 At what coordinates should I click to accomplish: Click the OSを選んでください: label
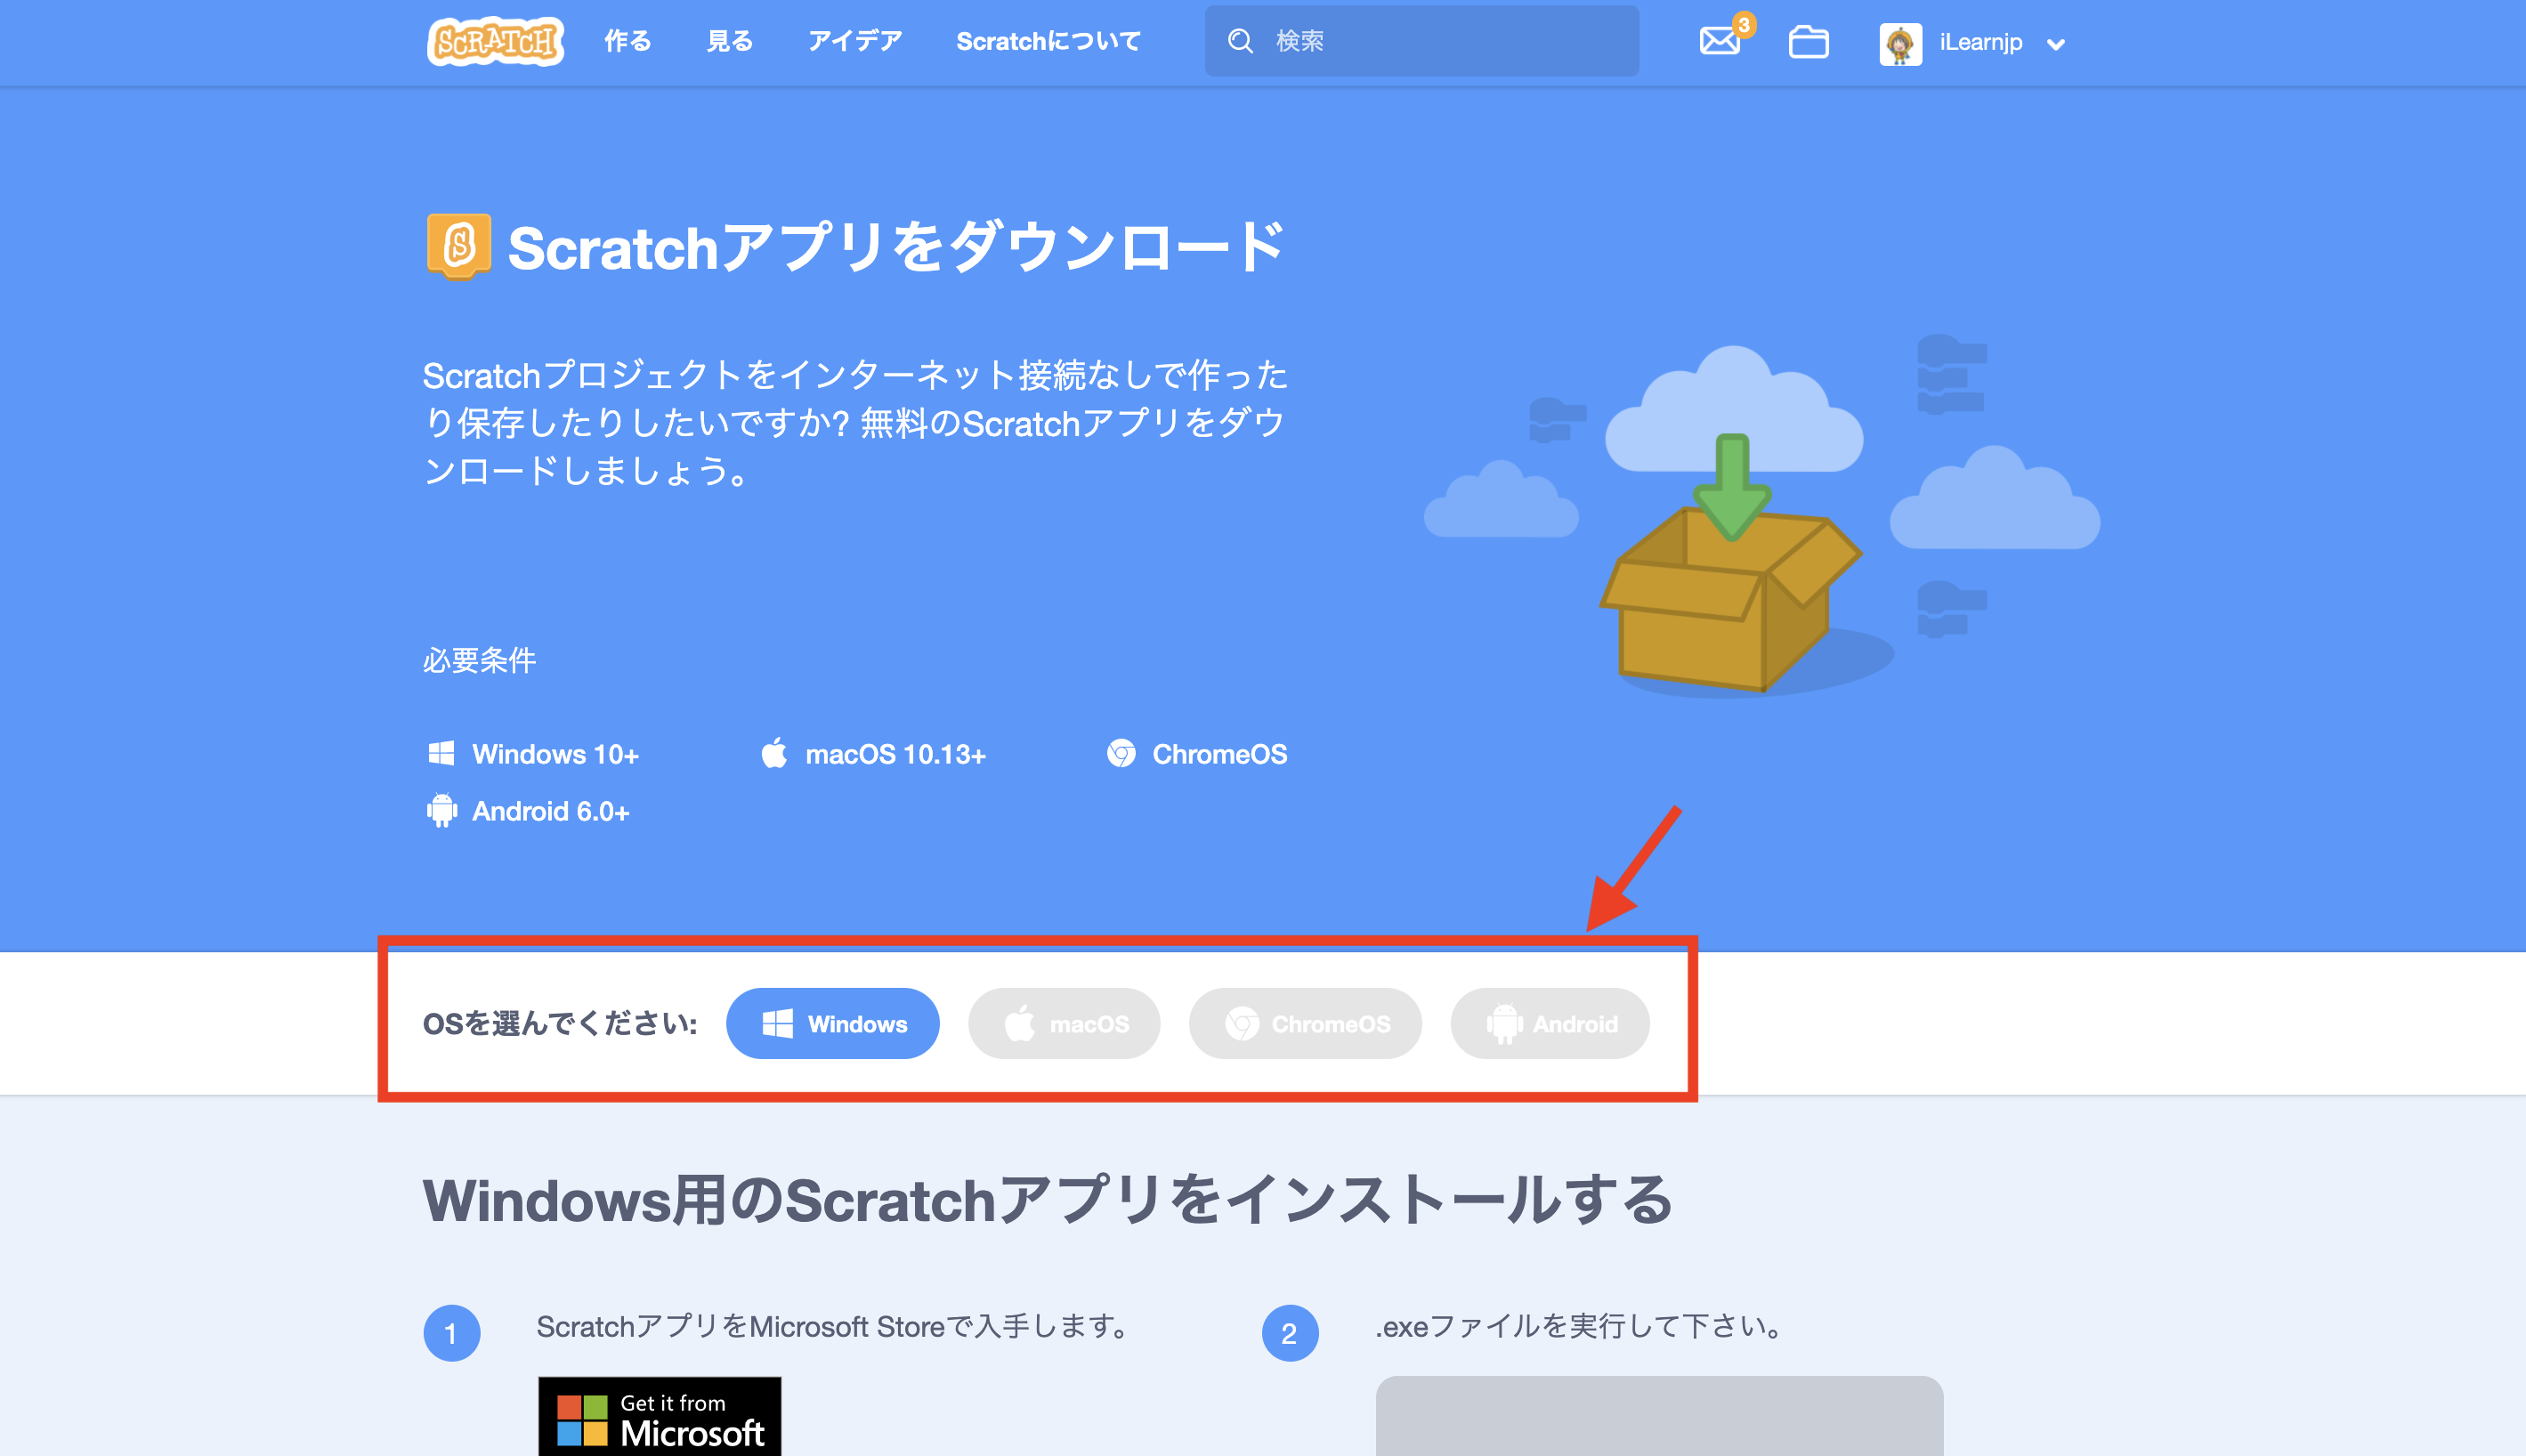[560, 1023]
